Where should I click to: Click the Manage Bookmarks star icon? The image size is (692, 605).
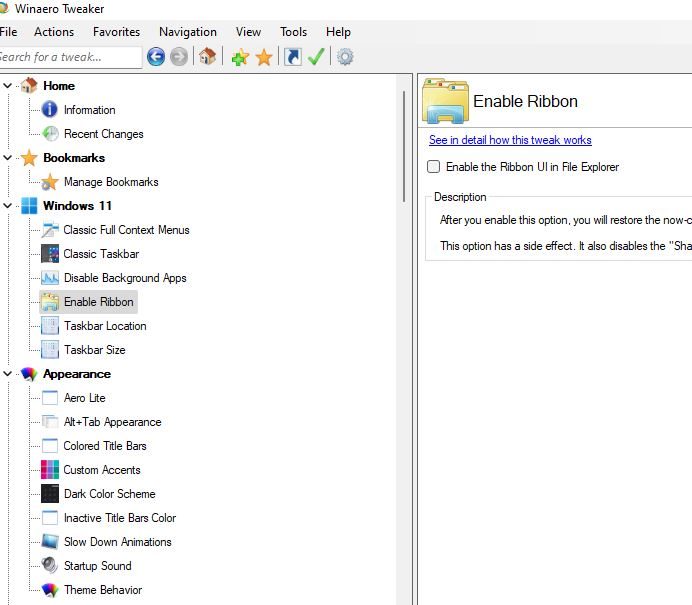tap(50, 182)
